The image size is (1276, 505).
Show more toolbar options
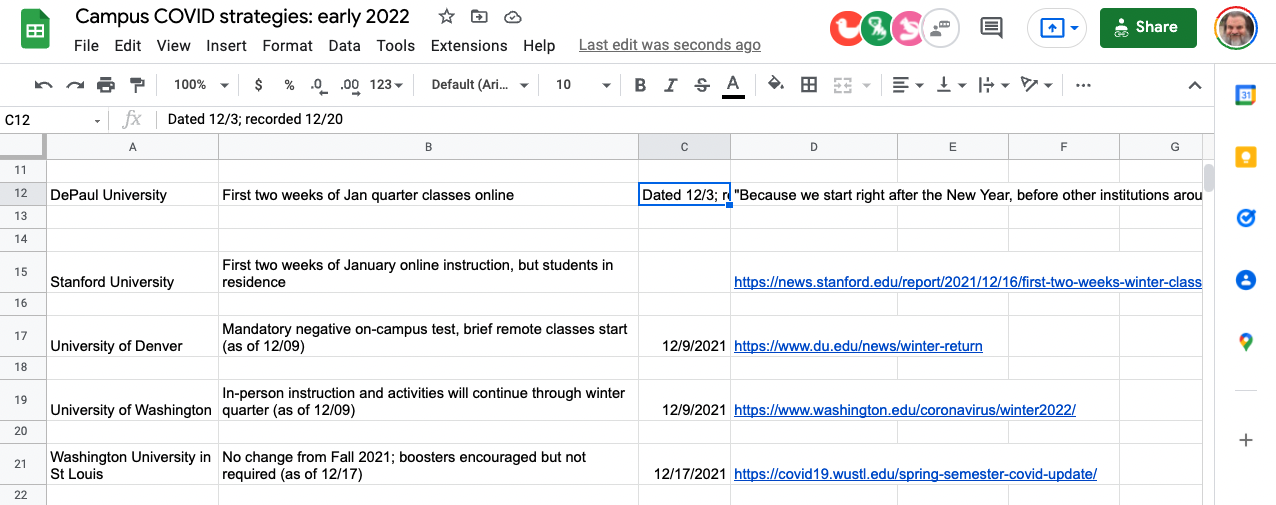1083,85
